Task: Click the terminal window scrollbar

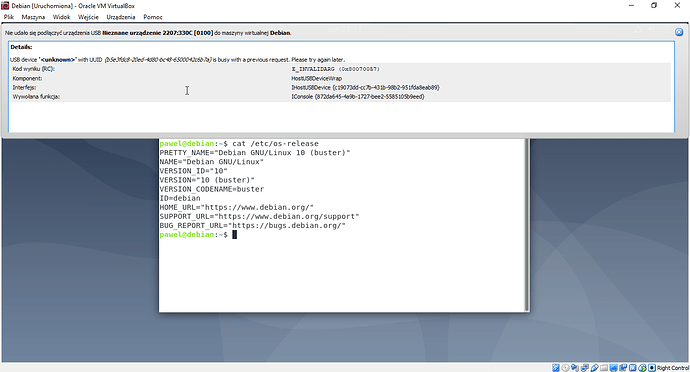Action: pos(527,225)
